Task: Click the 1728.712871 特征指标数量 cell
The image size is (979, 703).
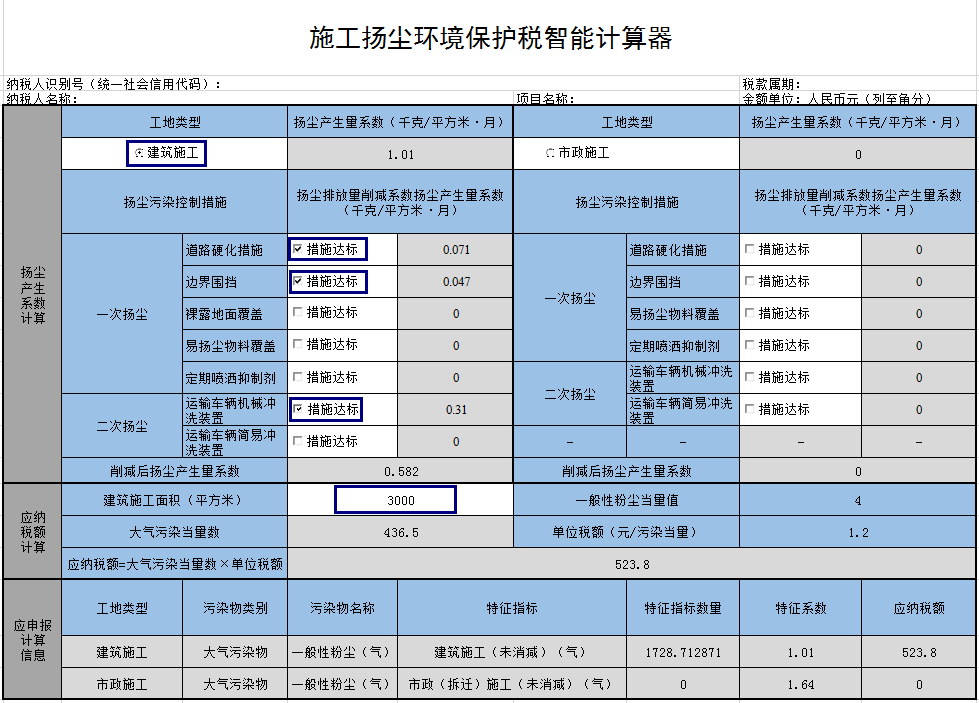Action: [683, 652]
